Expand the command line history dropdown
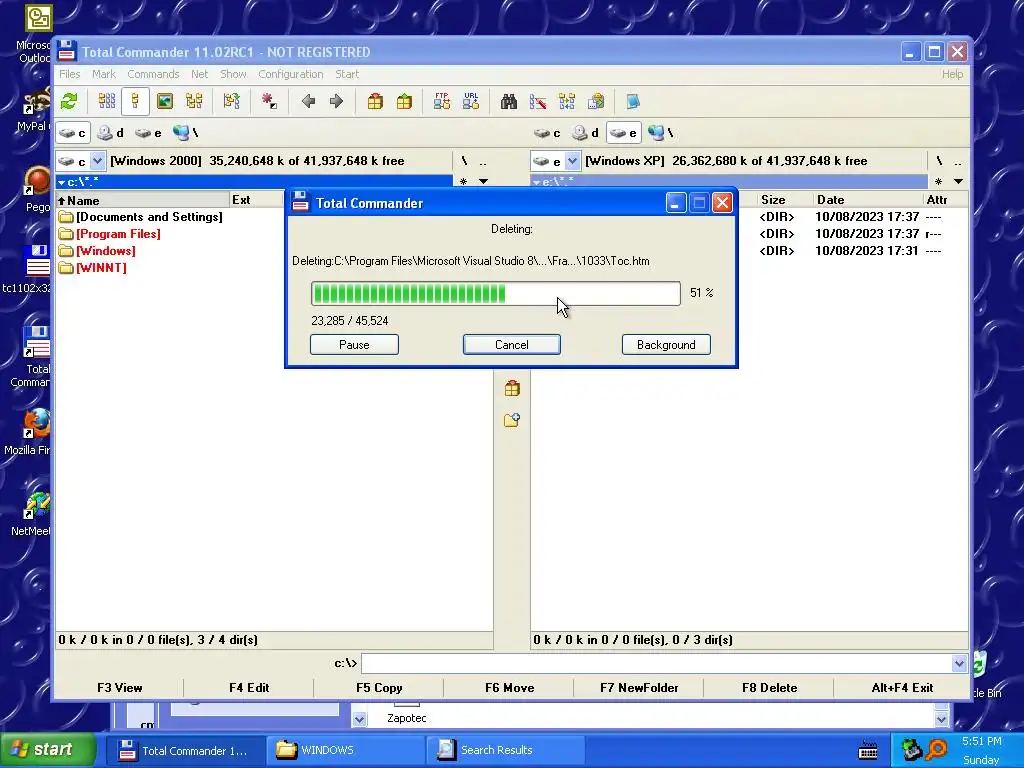The height and width of the screenshot is (768, 1024). click(959, 664)
